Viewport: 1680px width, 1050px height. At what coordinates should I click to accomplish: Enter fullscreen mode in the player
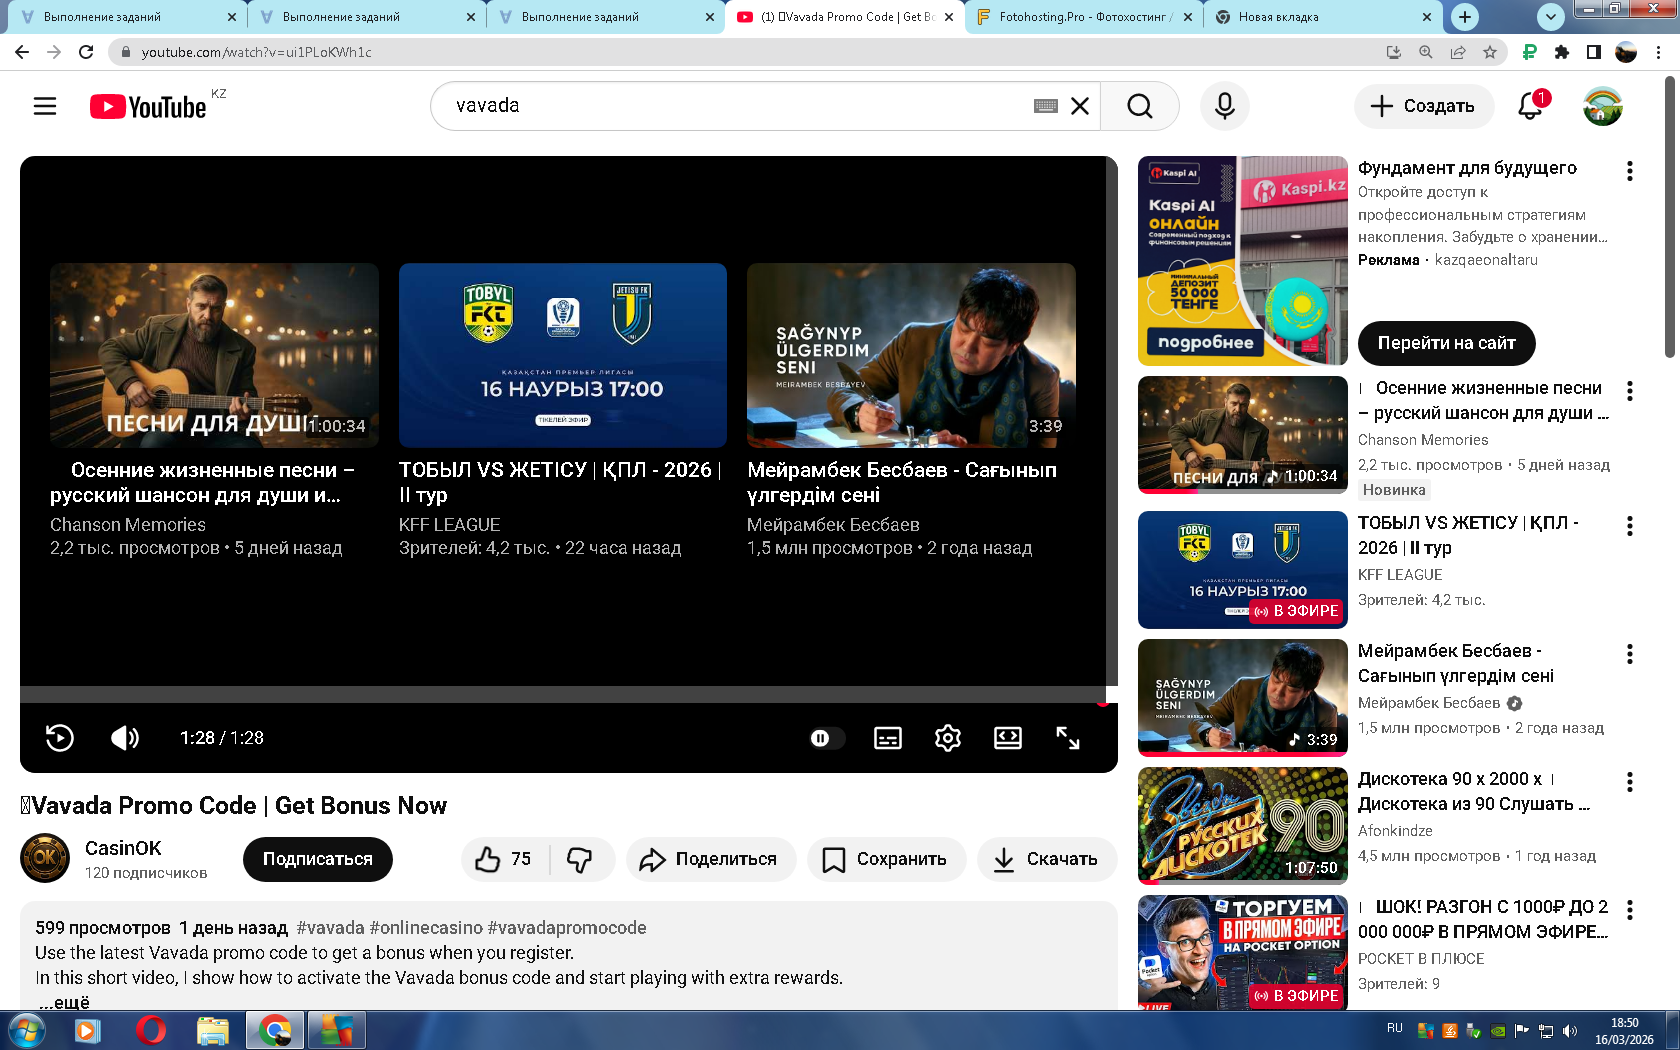point(1067,738)
